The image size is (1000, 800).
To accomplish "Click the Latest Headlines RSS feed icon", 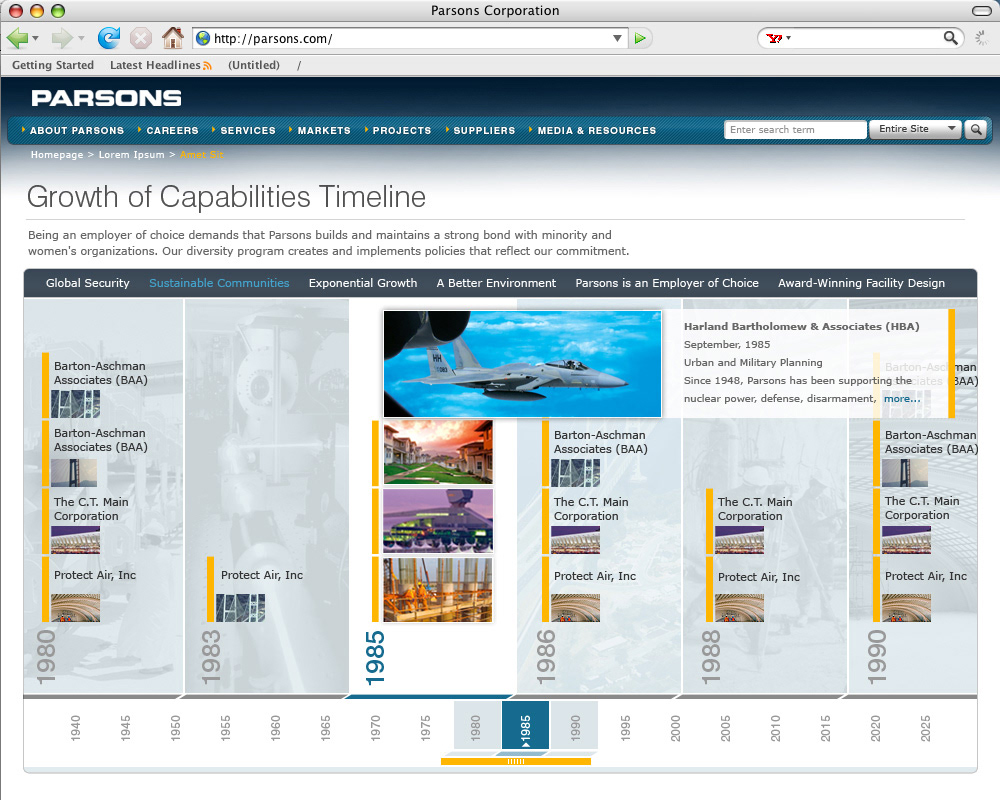I will click(207, 66).
